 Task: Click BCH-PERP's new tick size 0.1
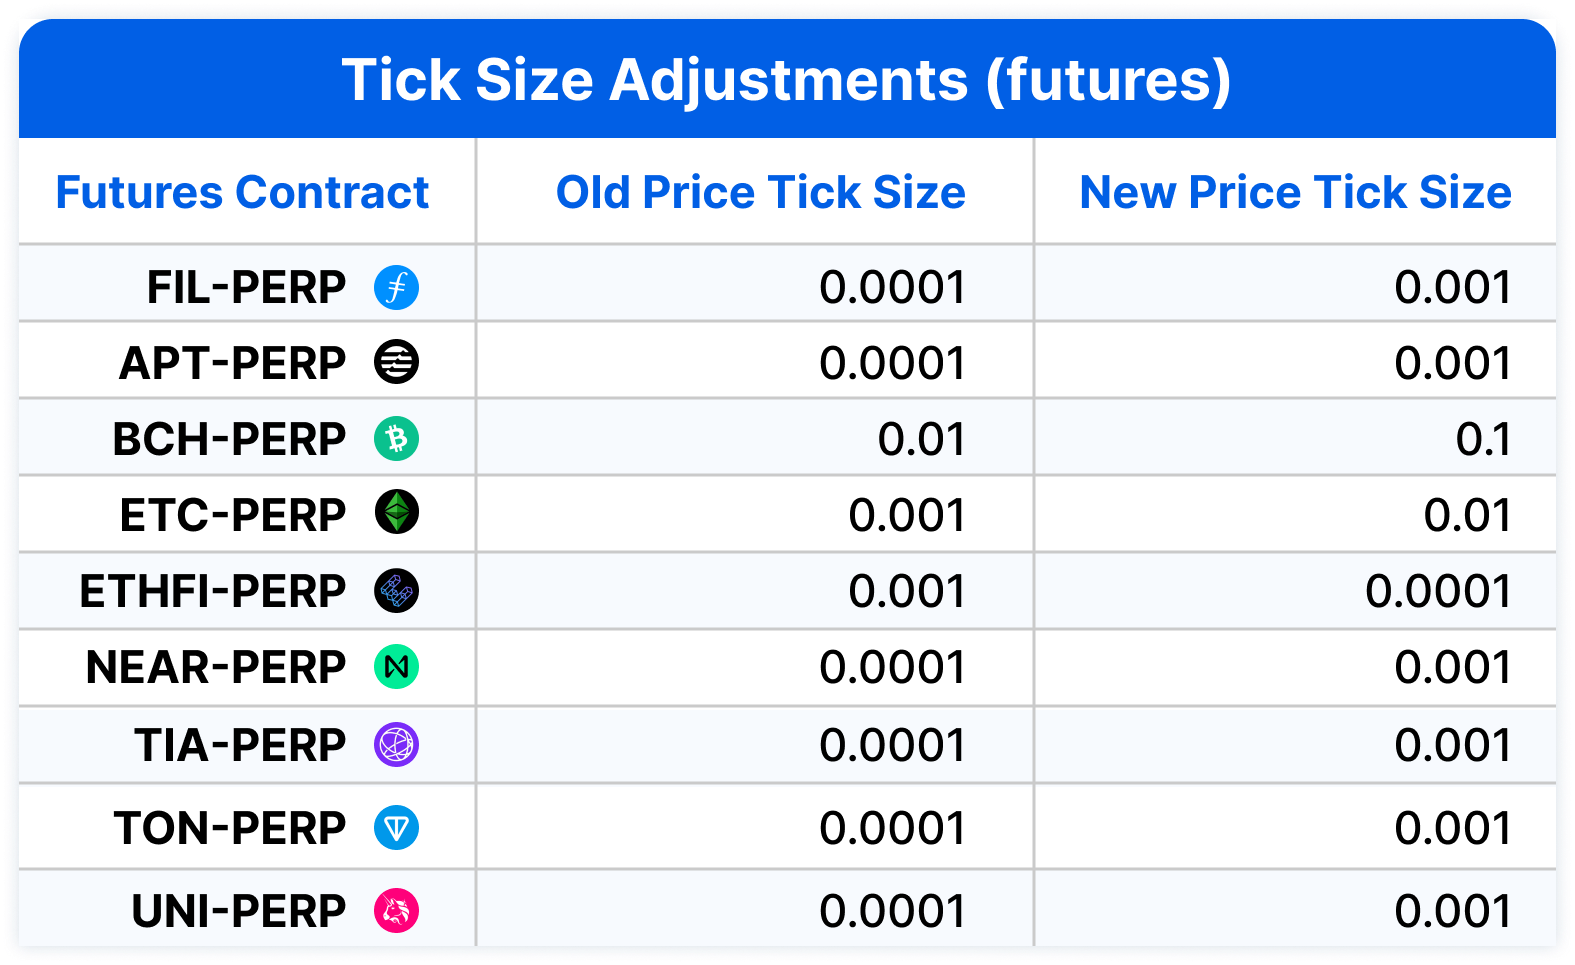(x=1483, y=439)
